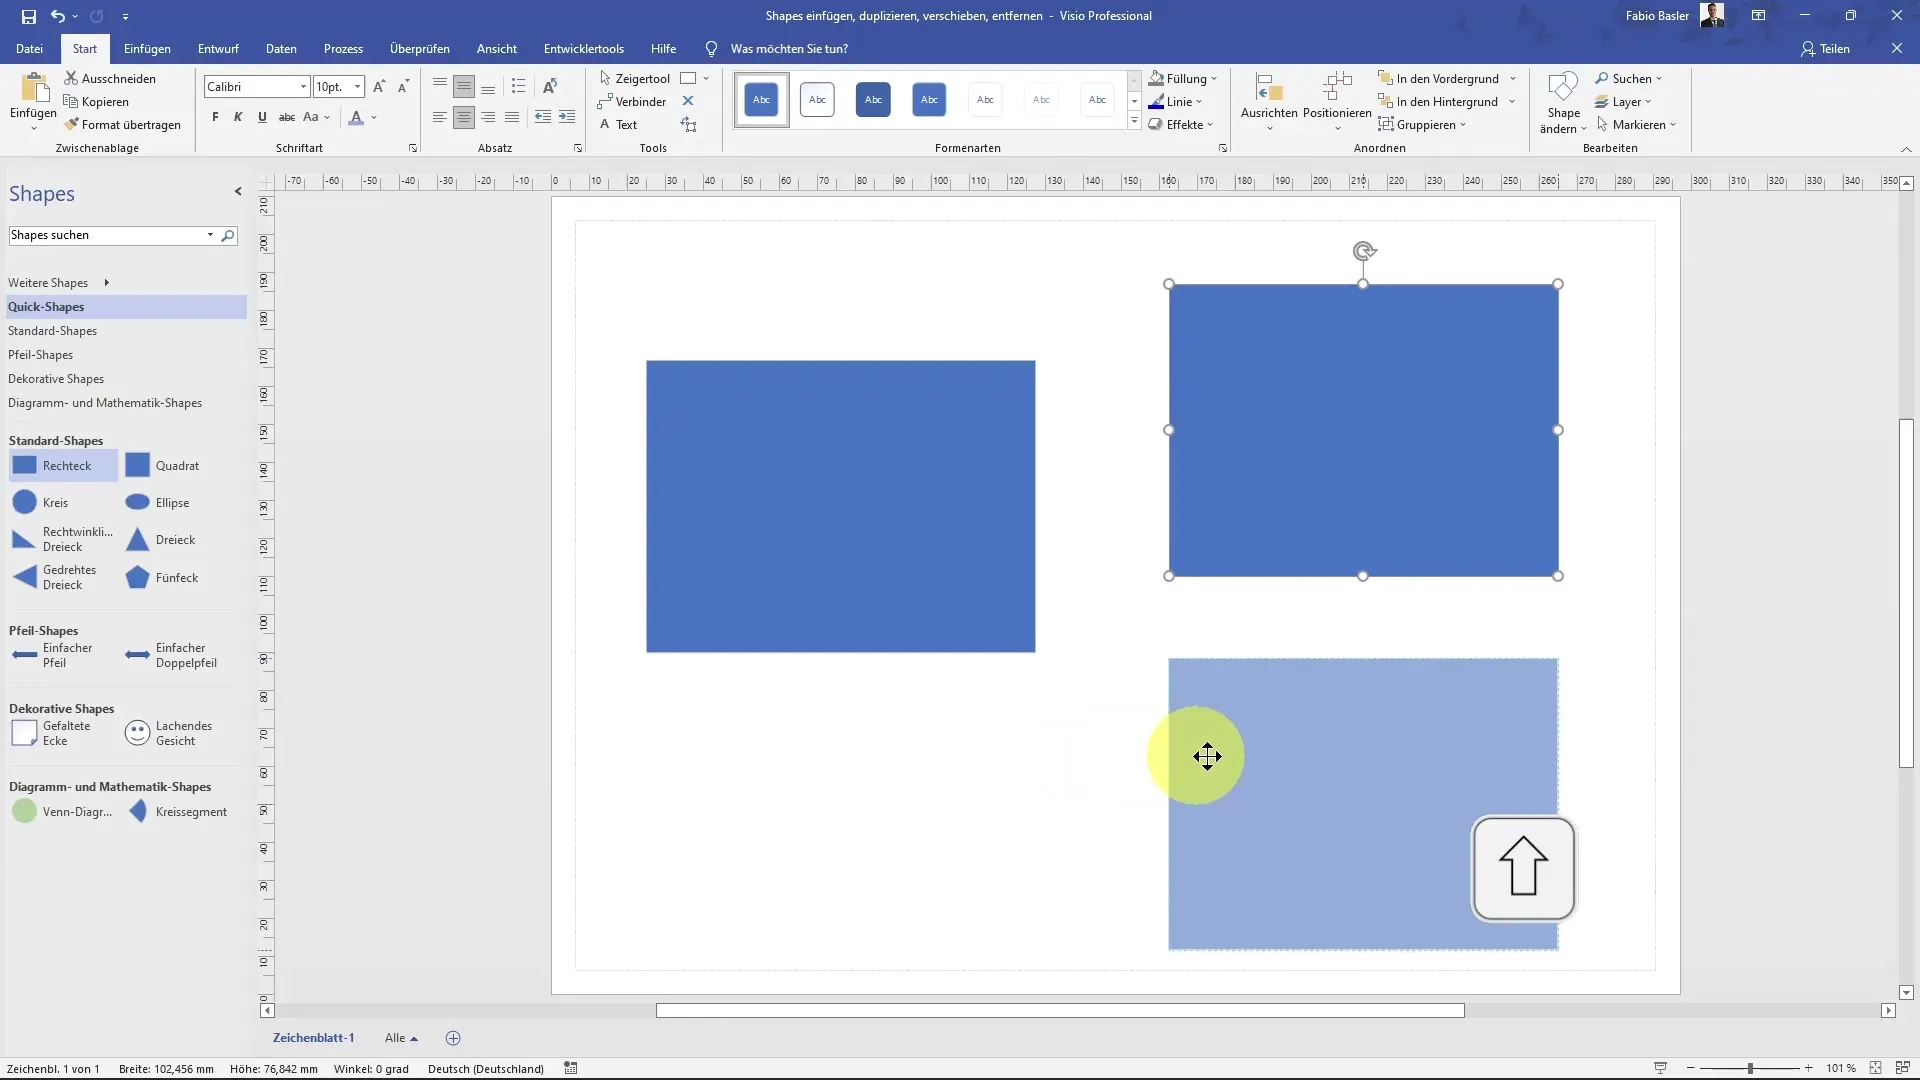Toggle align middle vertical text
This screenshot has width=1920, height=1080.
(464, 87)
